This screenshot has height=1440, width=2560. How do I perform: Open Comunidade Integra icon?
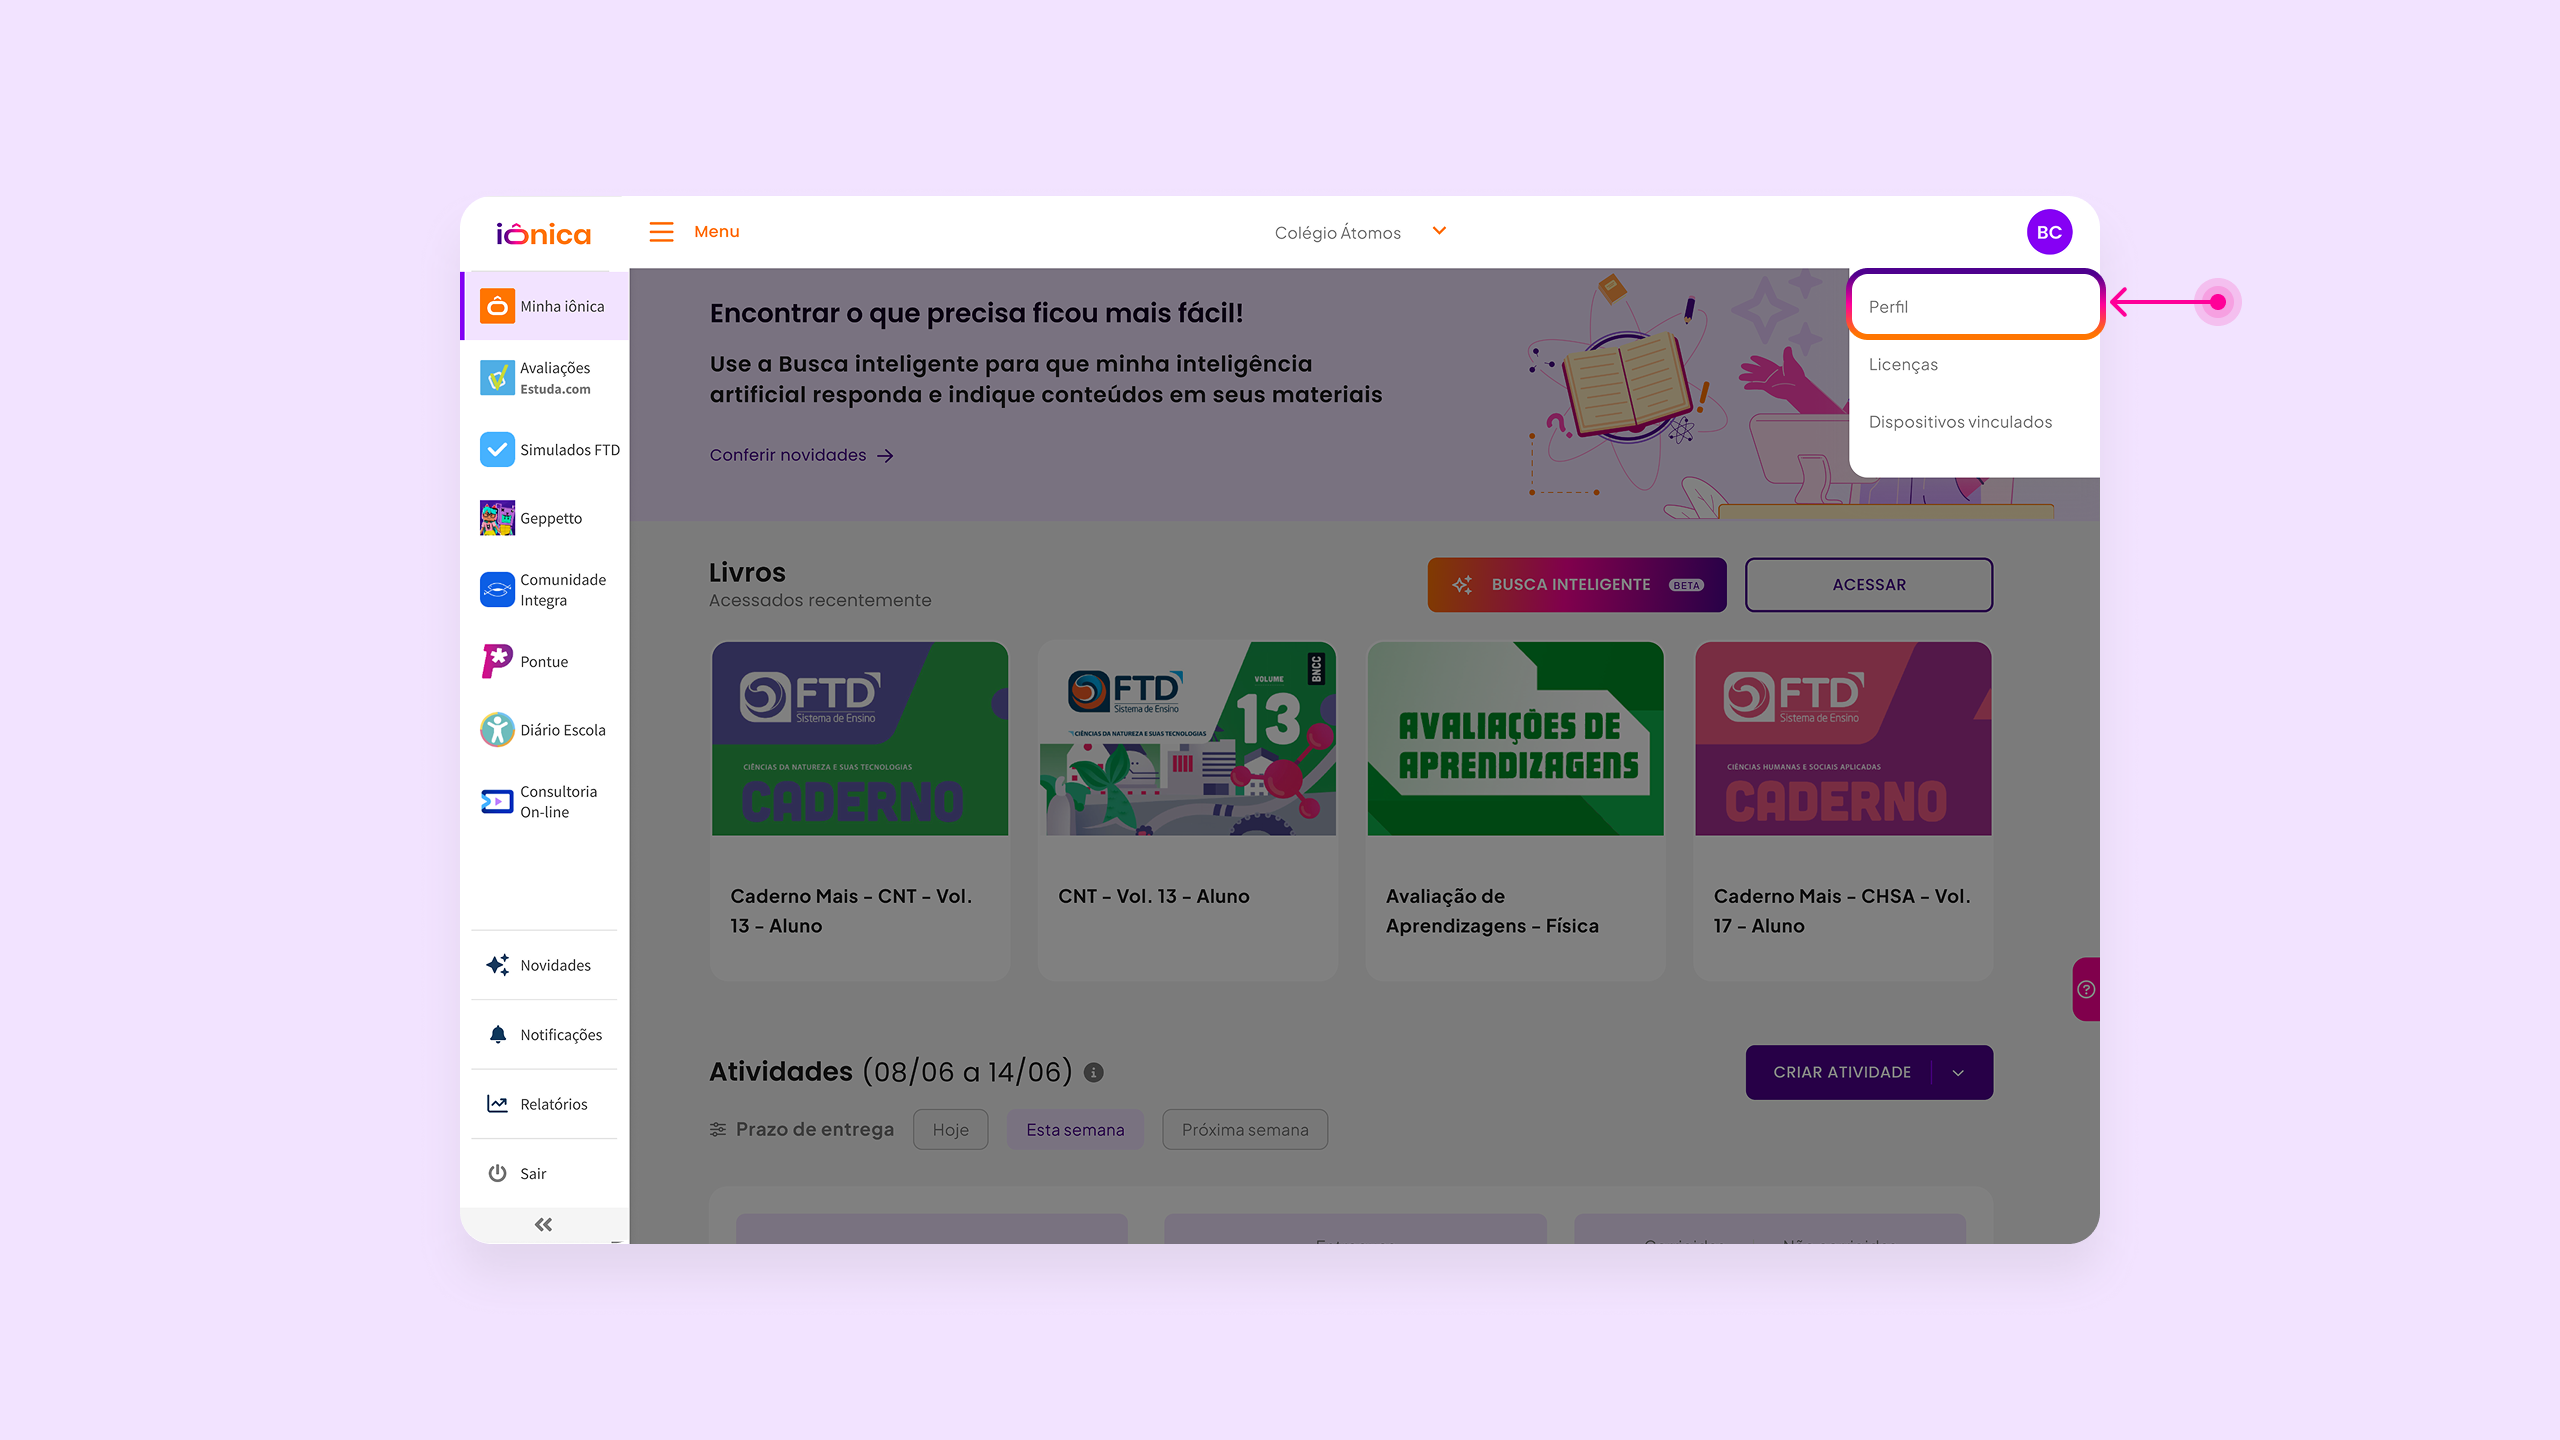(497, 590)
